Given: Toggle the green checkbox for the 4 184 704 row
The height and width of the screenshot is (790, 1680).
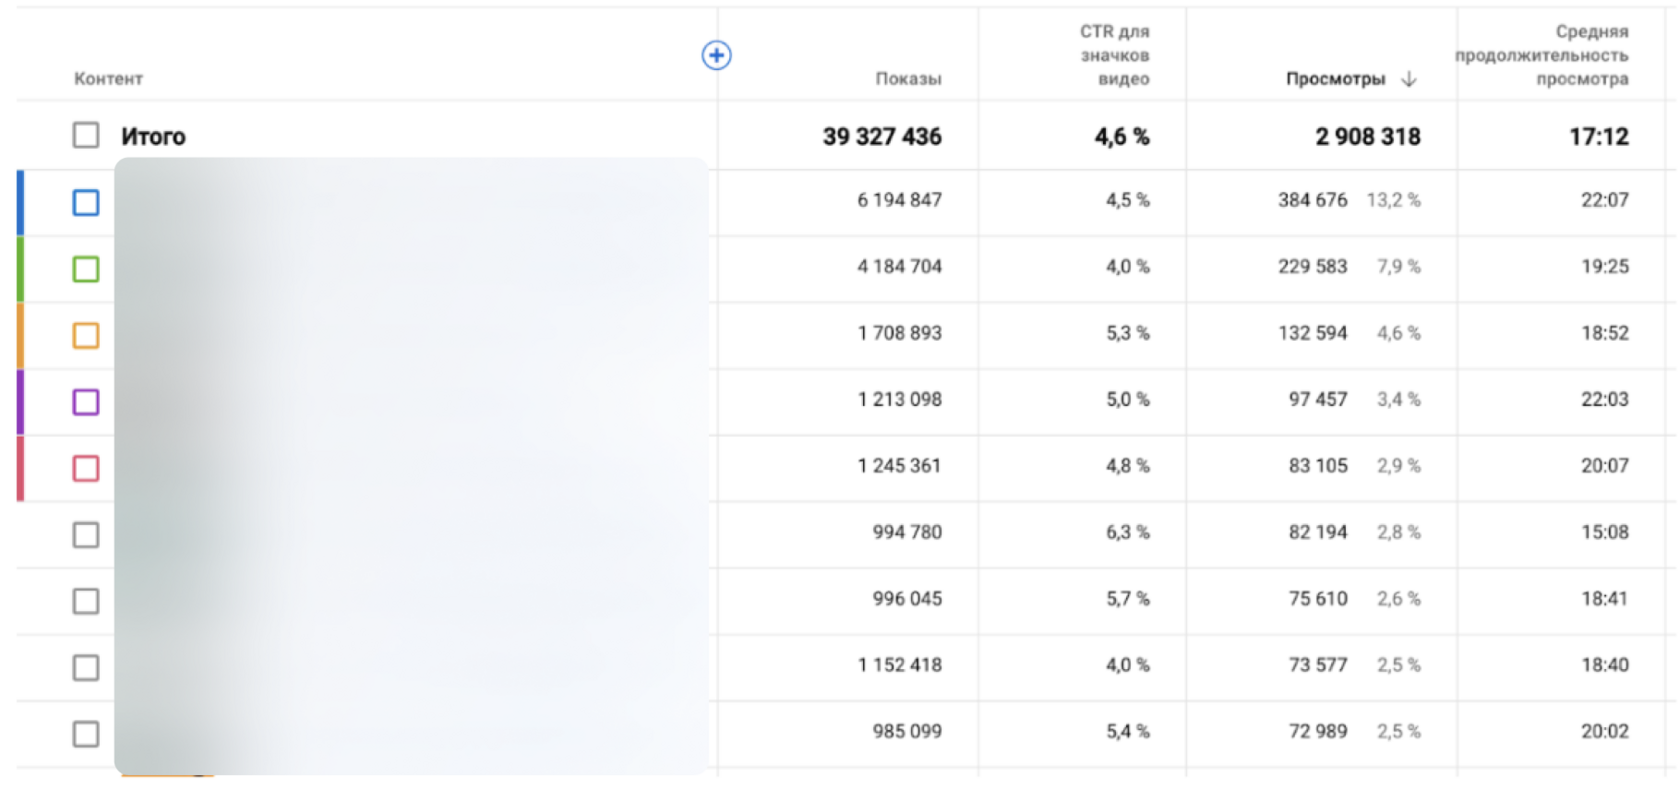Looking at the screenshot, I should click(x=86, y=269).
